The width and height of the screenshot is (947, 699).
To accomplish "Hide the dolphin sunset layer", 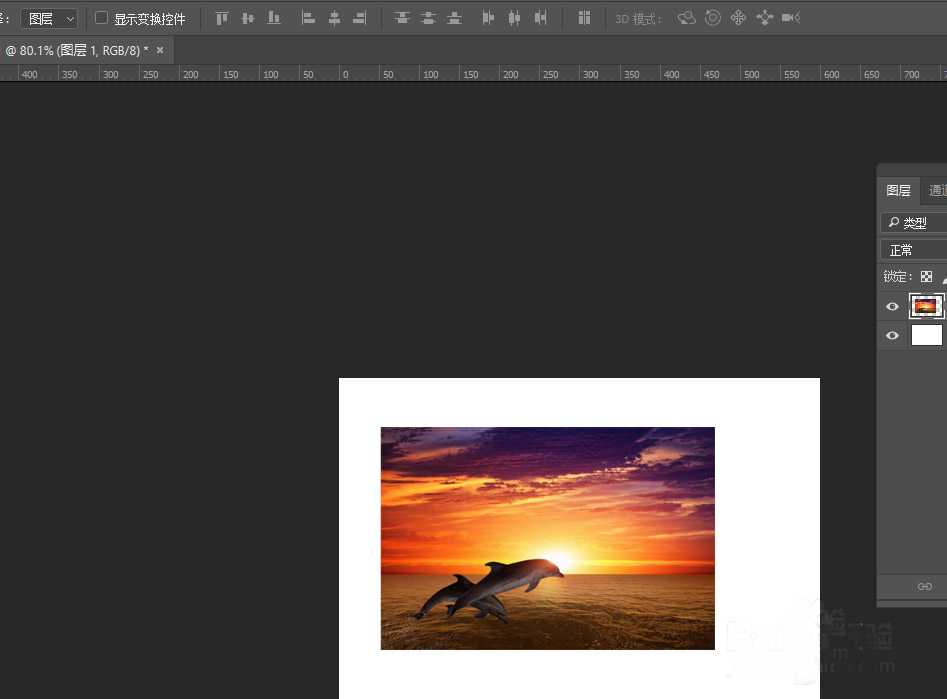I will coord(893,307).
